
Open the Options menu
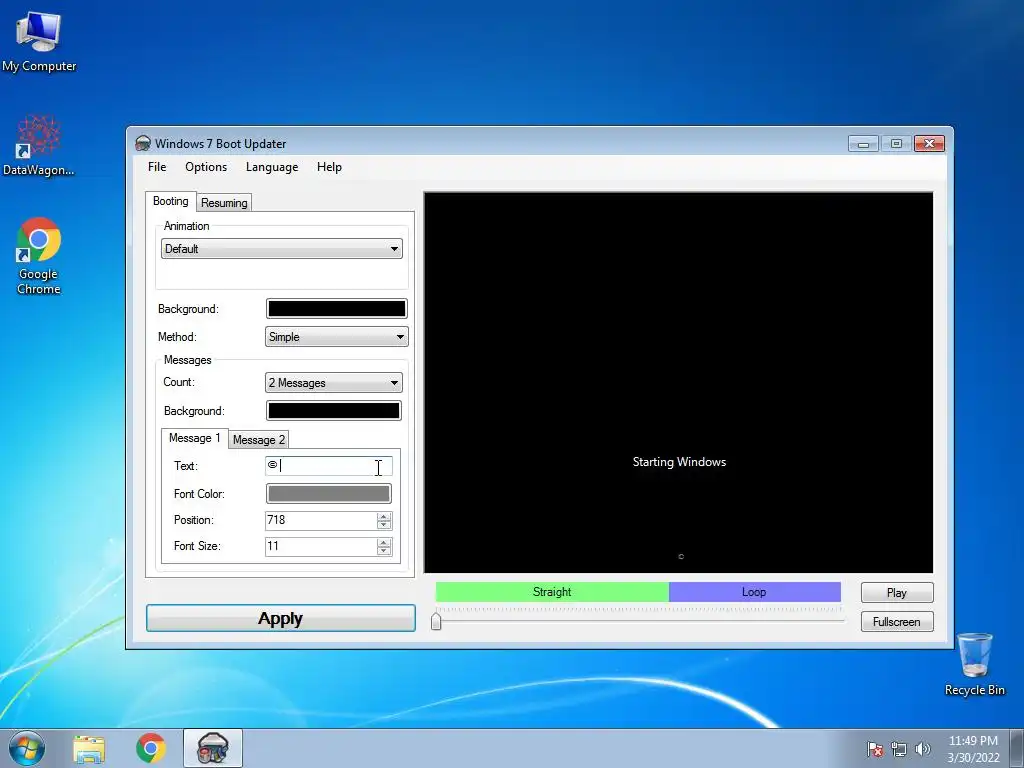pyautogui.click(x=206, y=167)
